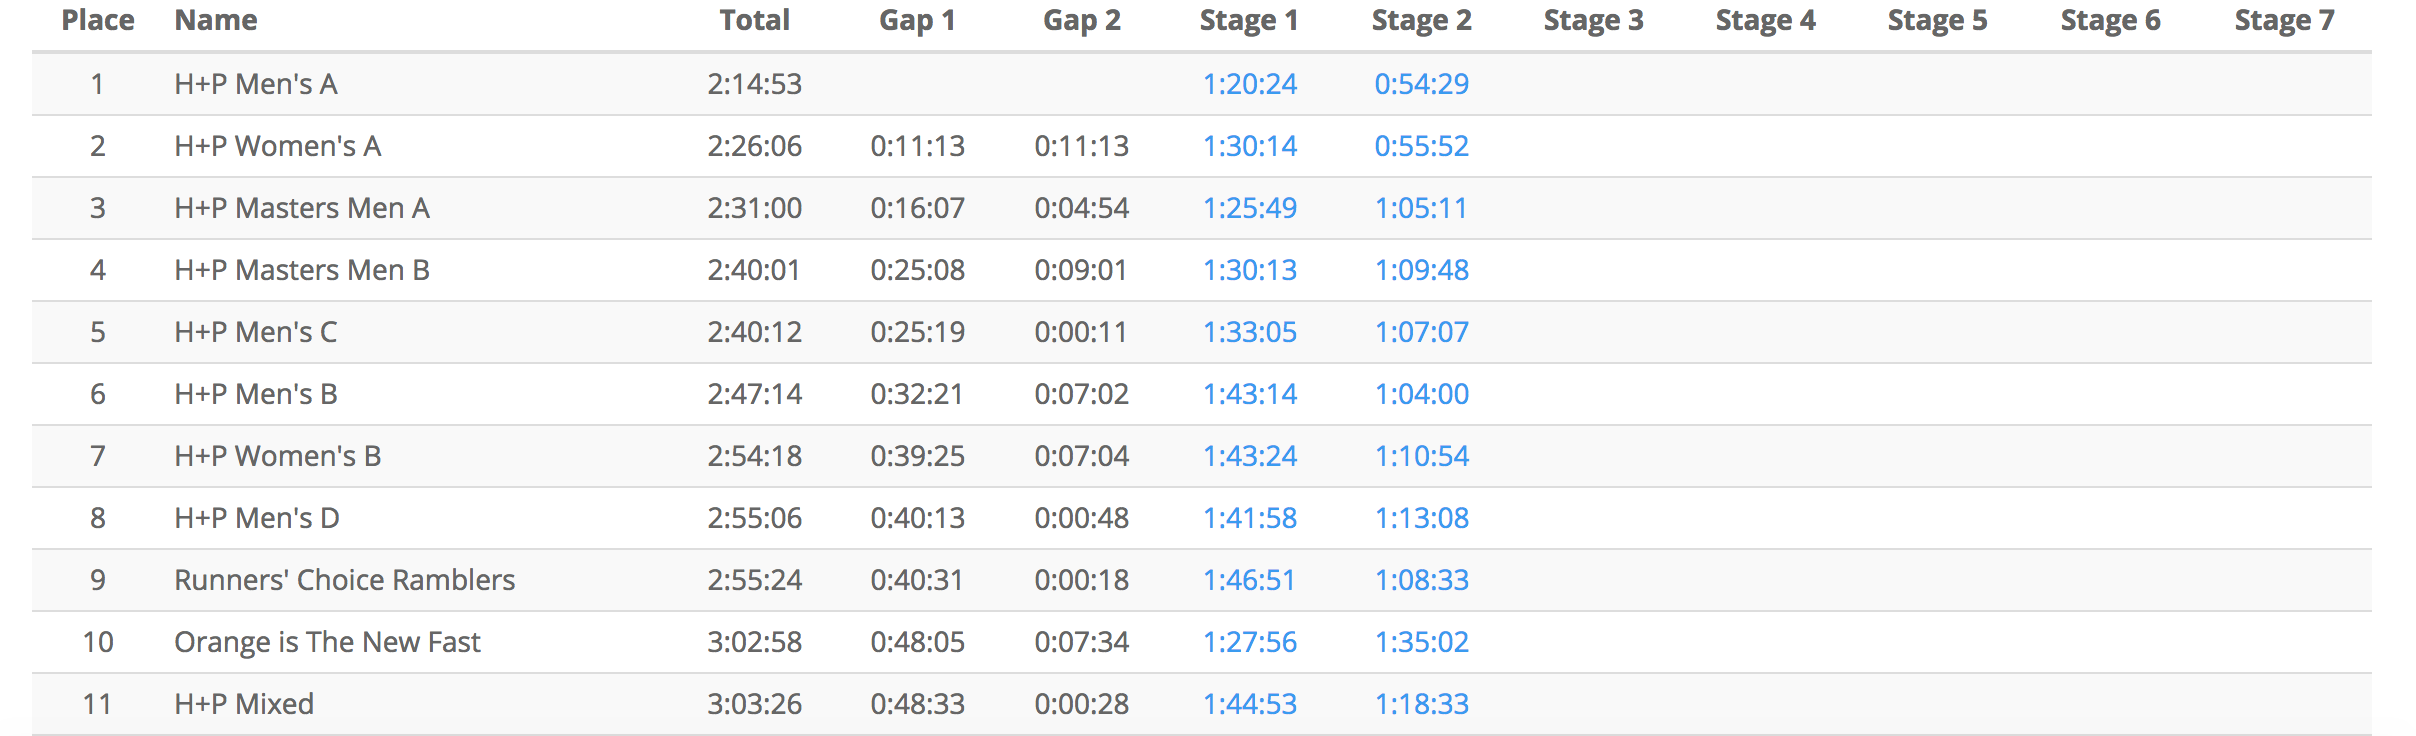Open H+P Men's A Stage 1 time 1:20:24
Viewport: 2416px width, 736px height.
coord(1249,84)
